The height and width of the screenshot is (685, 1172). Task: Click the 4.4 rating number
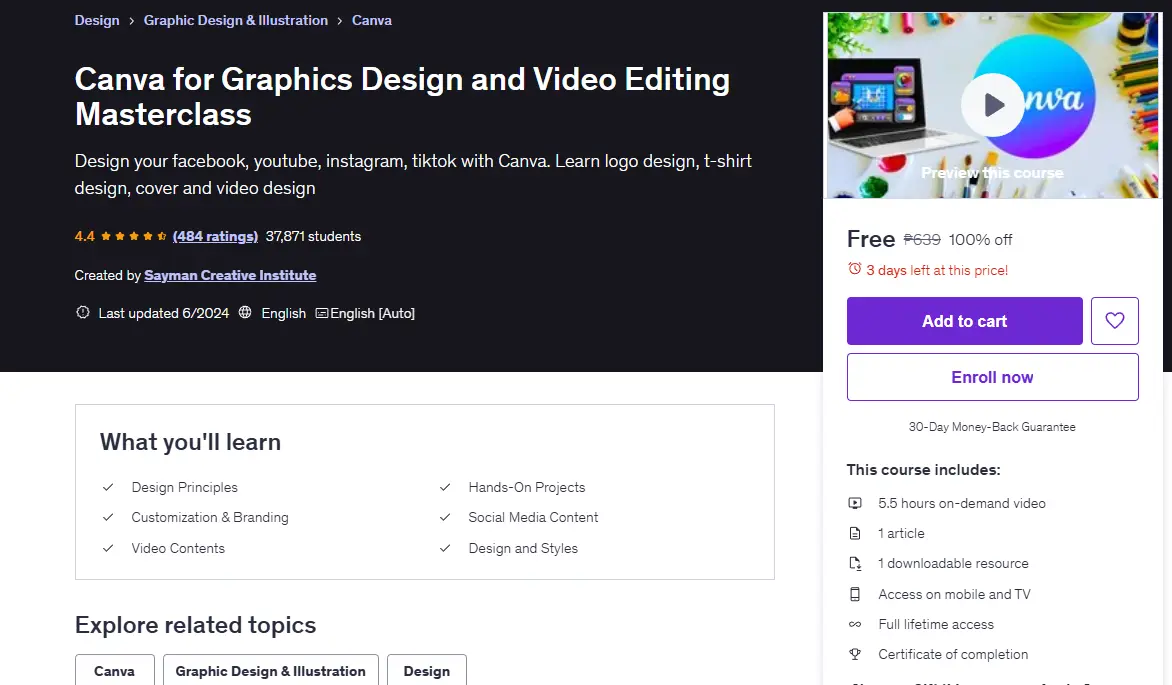84,236
